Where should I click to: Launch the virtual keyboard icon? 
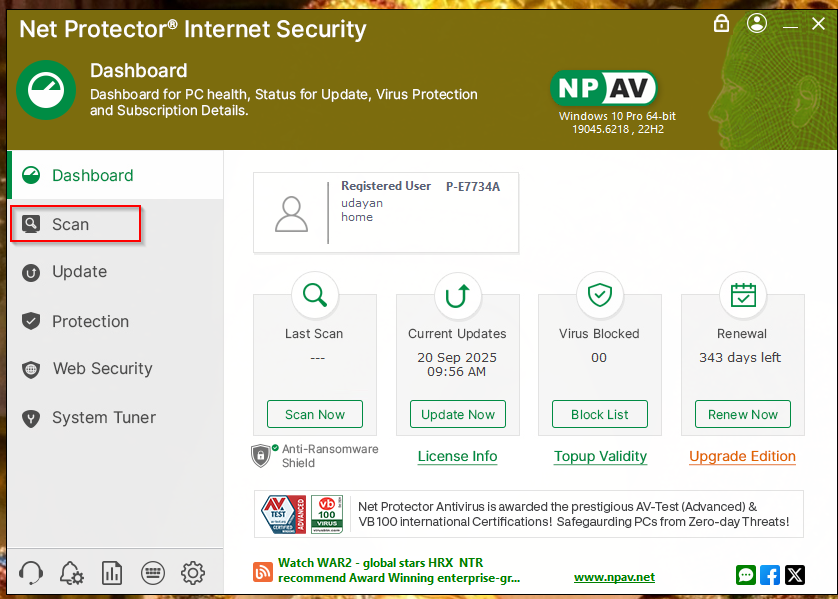point(152,573)
